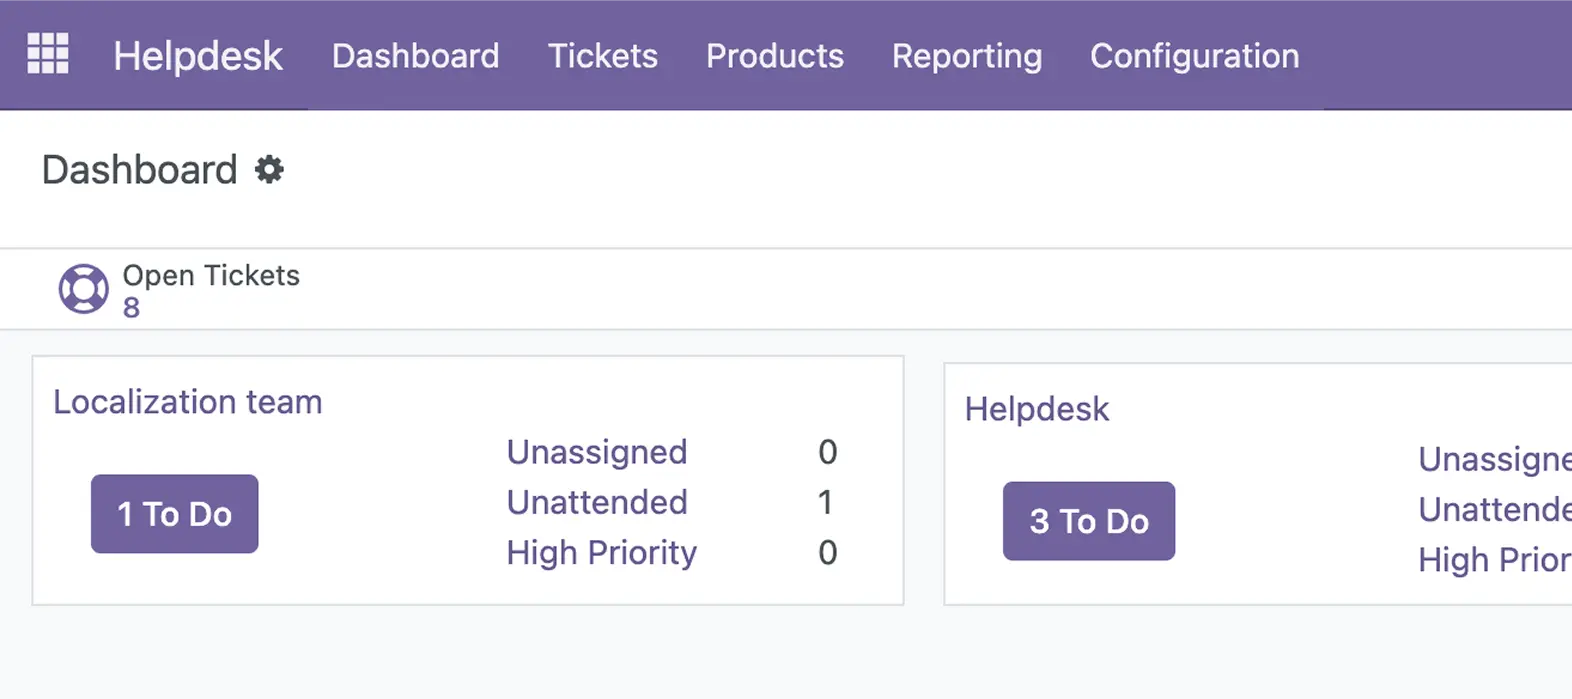The image size is (1572, 699).
Task: Click the Open Tickets lifebuoy icon
Action: [84, 289]
